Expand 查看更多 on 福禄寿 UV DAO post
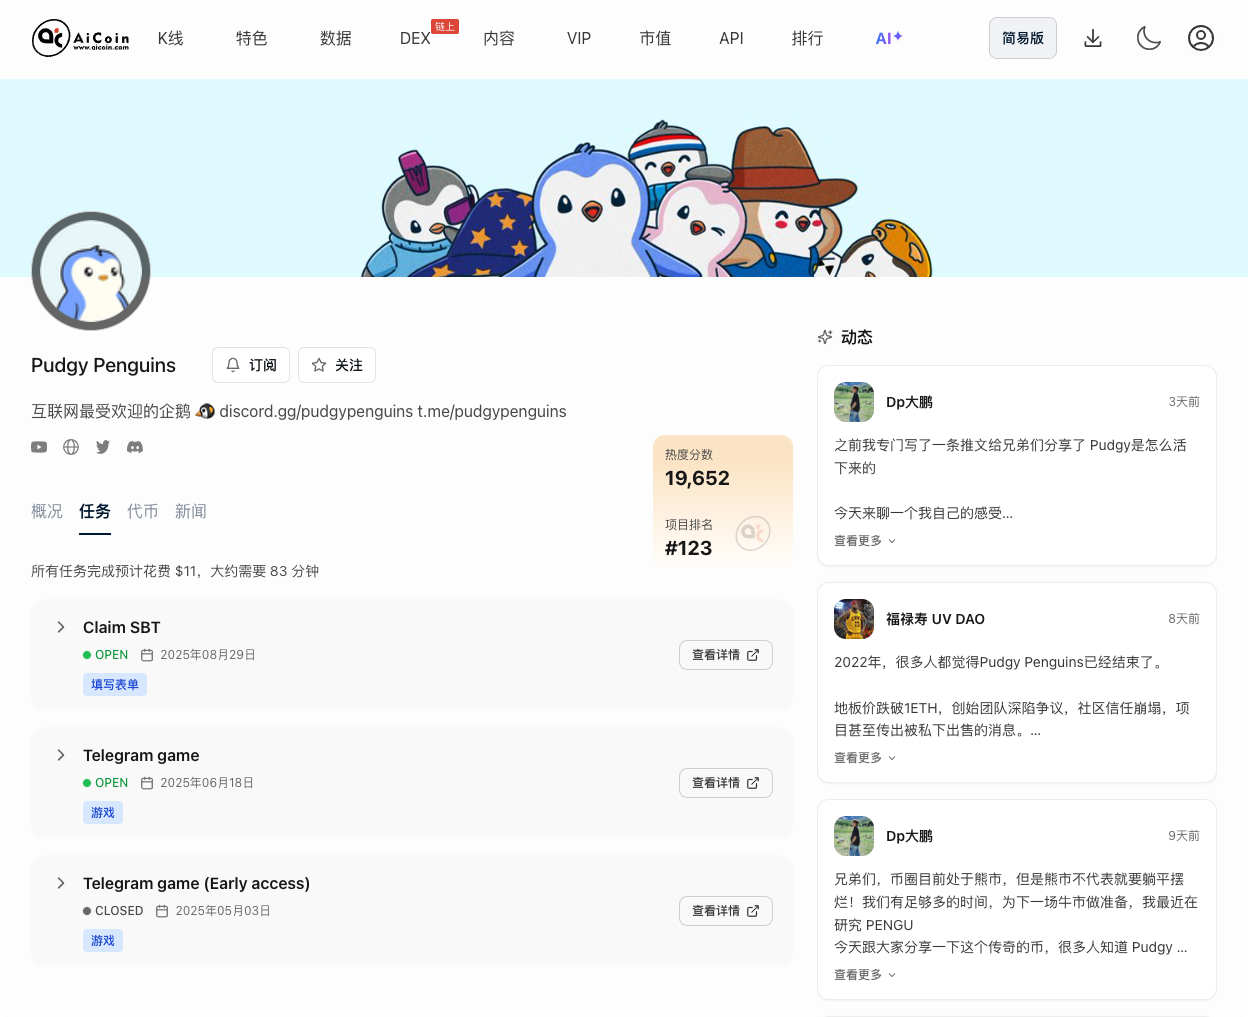Image resolution: width=1248 pixels, height=1017 pixels. (x=866, y=758)
